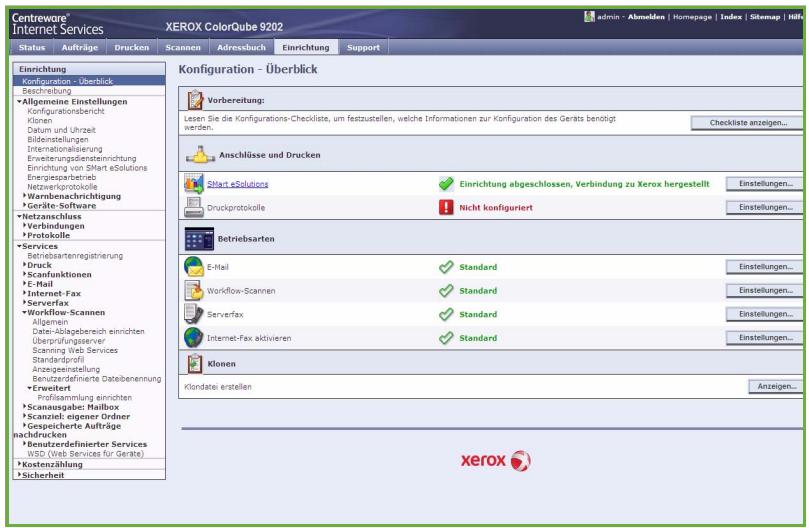Viewport: 809px width, 528px height.
Task: Open the Sitemap header link
Action: point(765,17)
